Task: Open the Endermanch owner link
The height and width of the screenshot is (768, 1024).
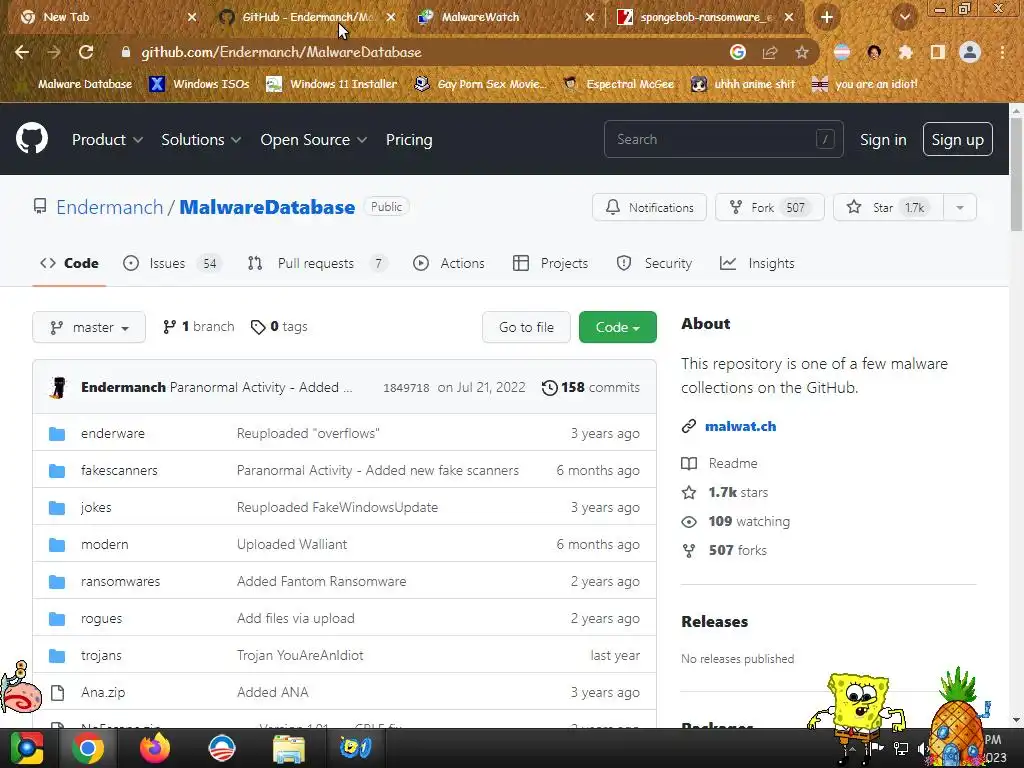Action: pos(110,207)
